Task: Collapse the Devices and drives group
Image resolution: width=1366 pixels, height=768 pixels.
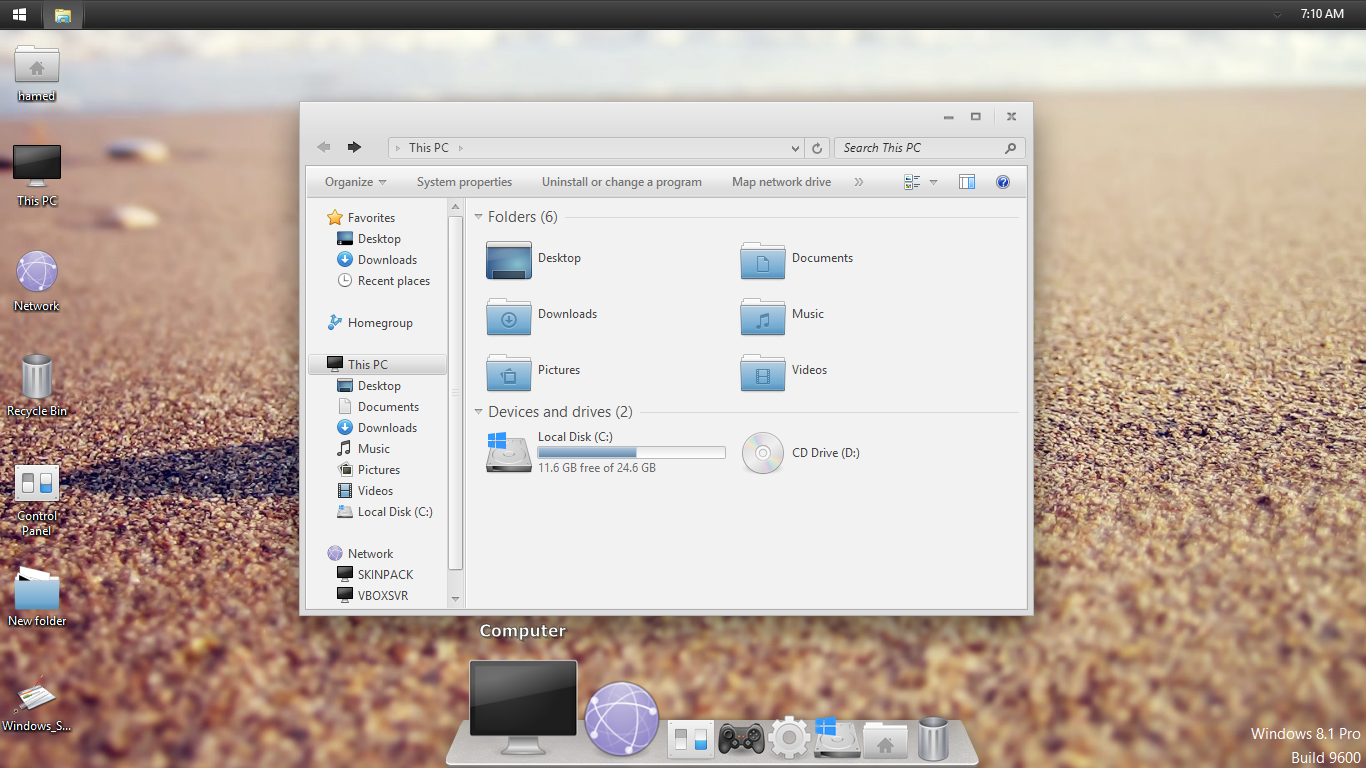Action: 478,412
